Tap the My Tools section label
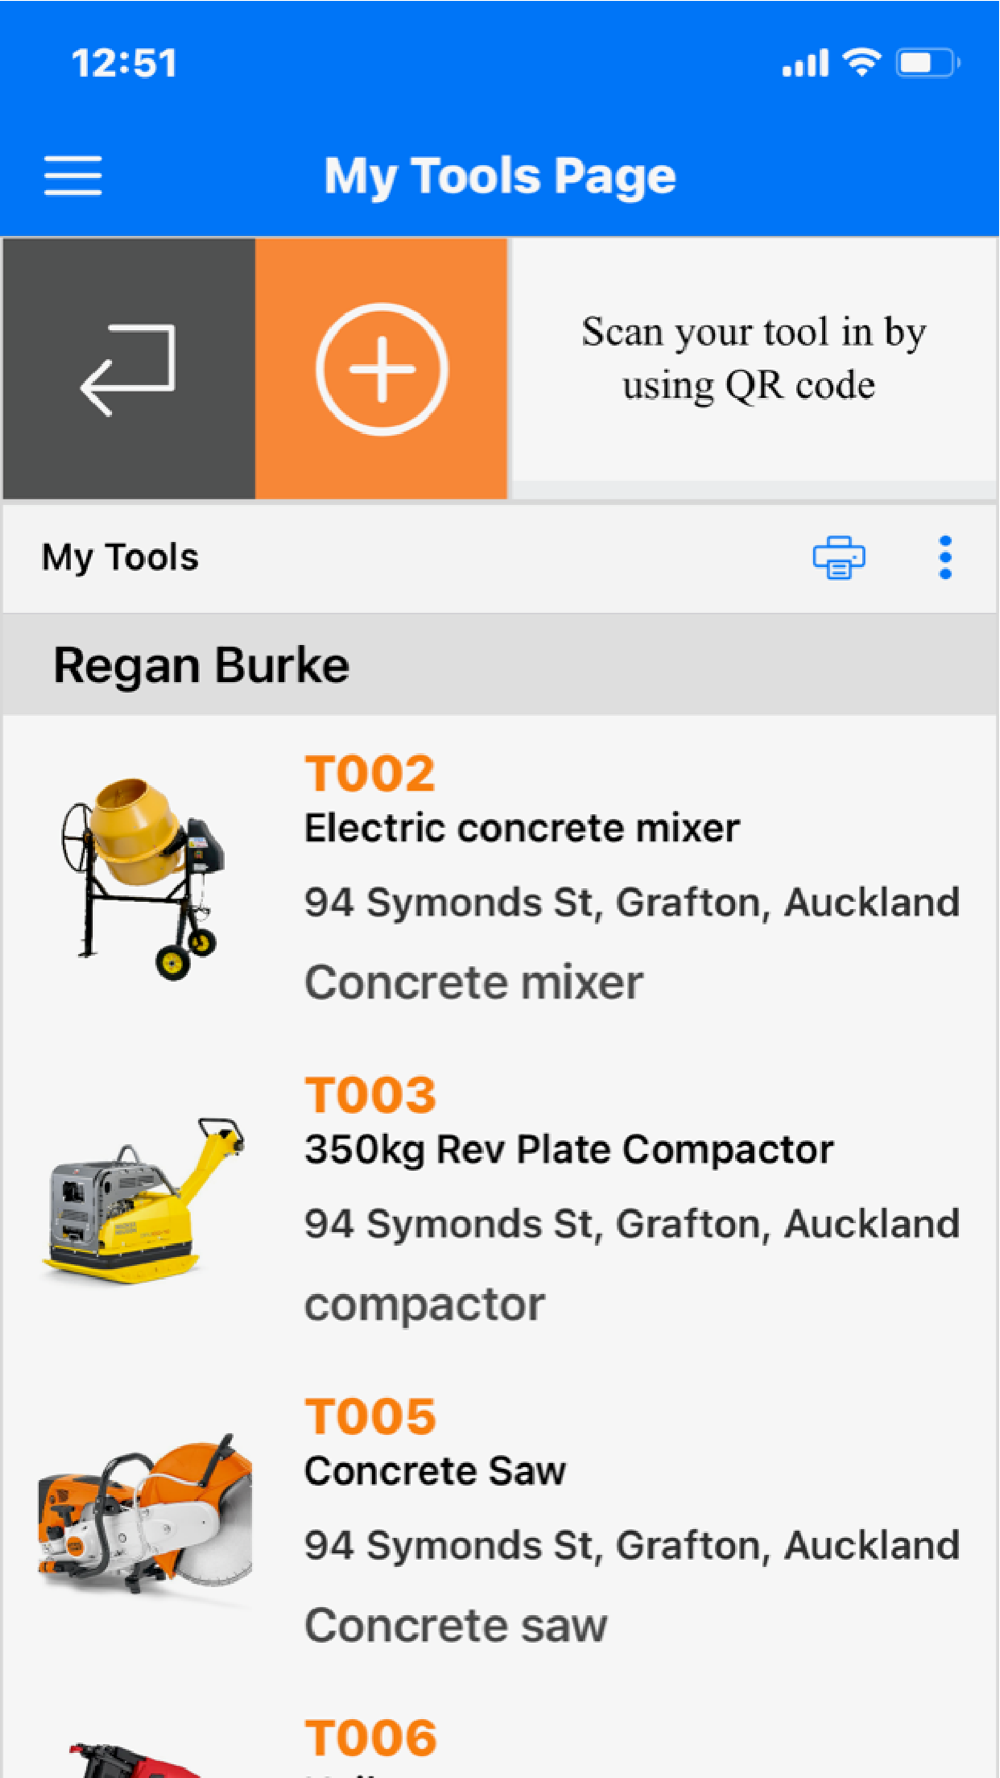The image size is (1000, 1778). (120, 557)
